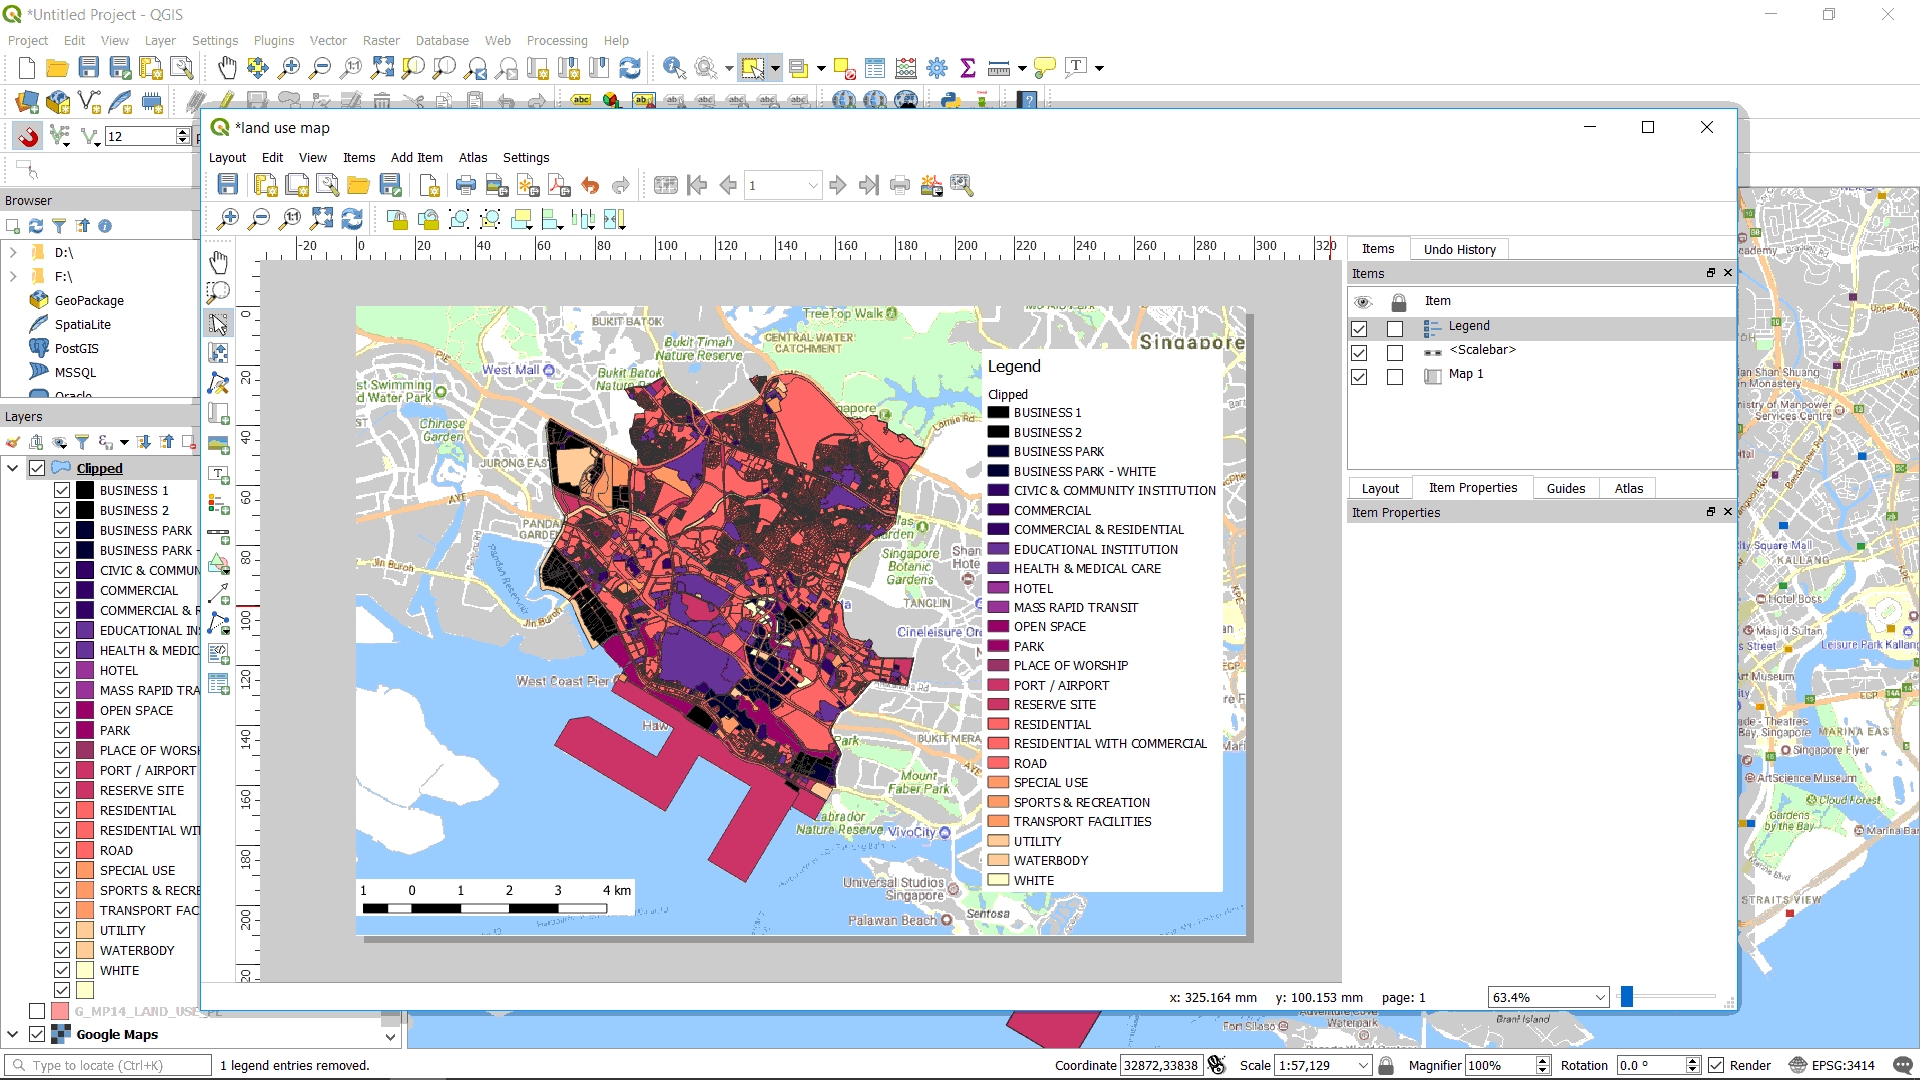Click the Add Label tool
Viewport: 1920px width, 1080px height.
click(218, 474)
